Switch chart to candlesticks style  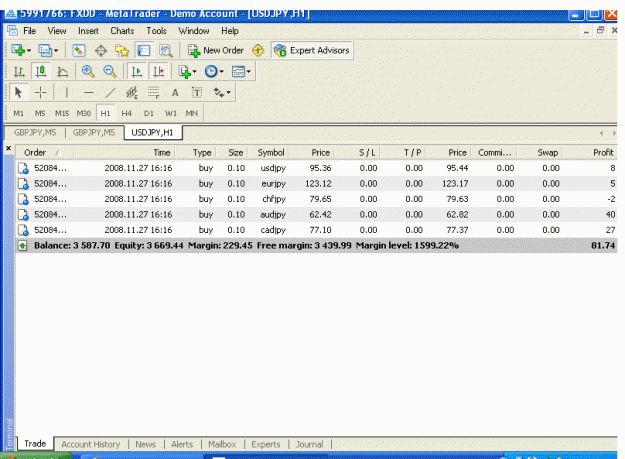coord(41,72)
